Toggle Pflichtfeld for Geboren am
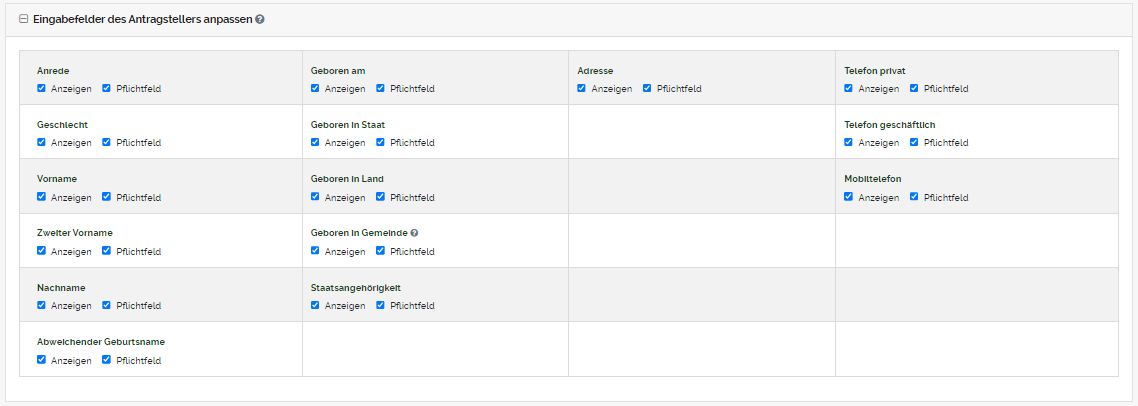The width and height of the screenshot is (1138, 406). click(x=380, y=88)
